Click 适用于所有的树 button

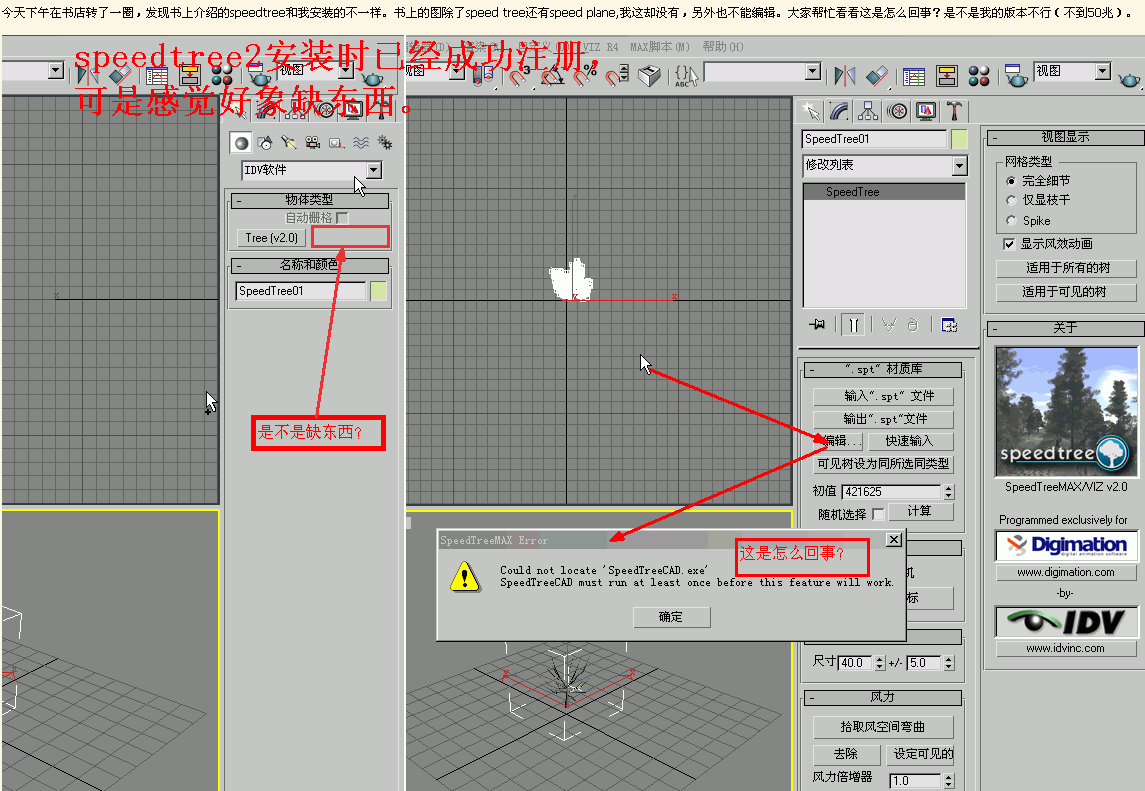tap(1066, 268)
